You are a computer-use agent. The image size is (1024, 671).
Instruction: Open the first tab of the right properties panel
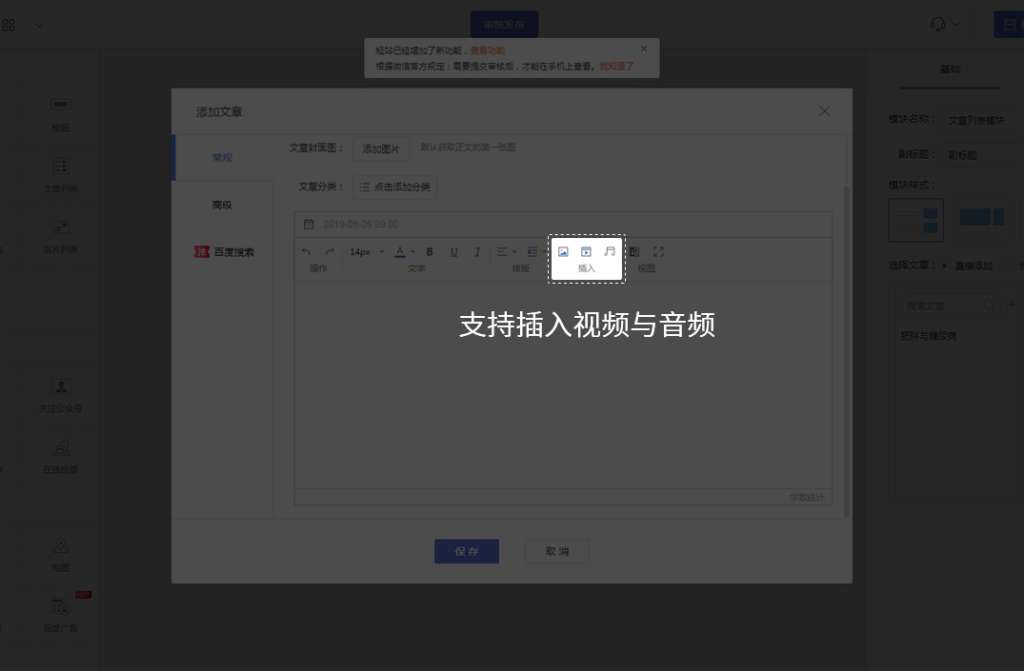tap(950, 69)
